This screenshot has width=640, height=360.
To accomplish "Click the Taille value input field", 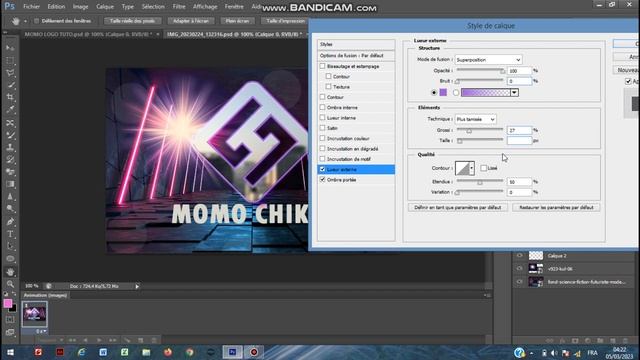I will click(x=519, y=140).
